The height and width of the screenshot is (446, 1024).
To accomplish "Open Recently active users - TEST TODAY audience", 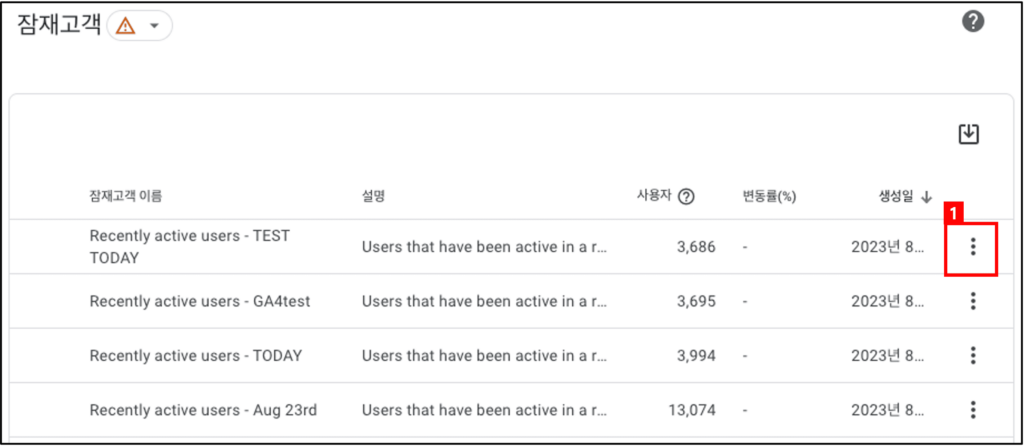I will tap(189, 247).
